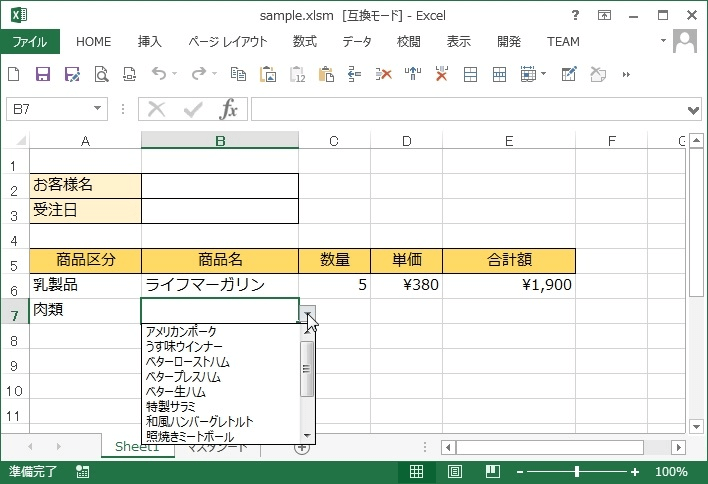This screenshot has width=708, height=484.
Task: Select the customer name input cell B2
Action: [220, 185]
